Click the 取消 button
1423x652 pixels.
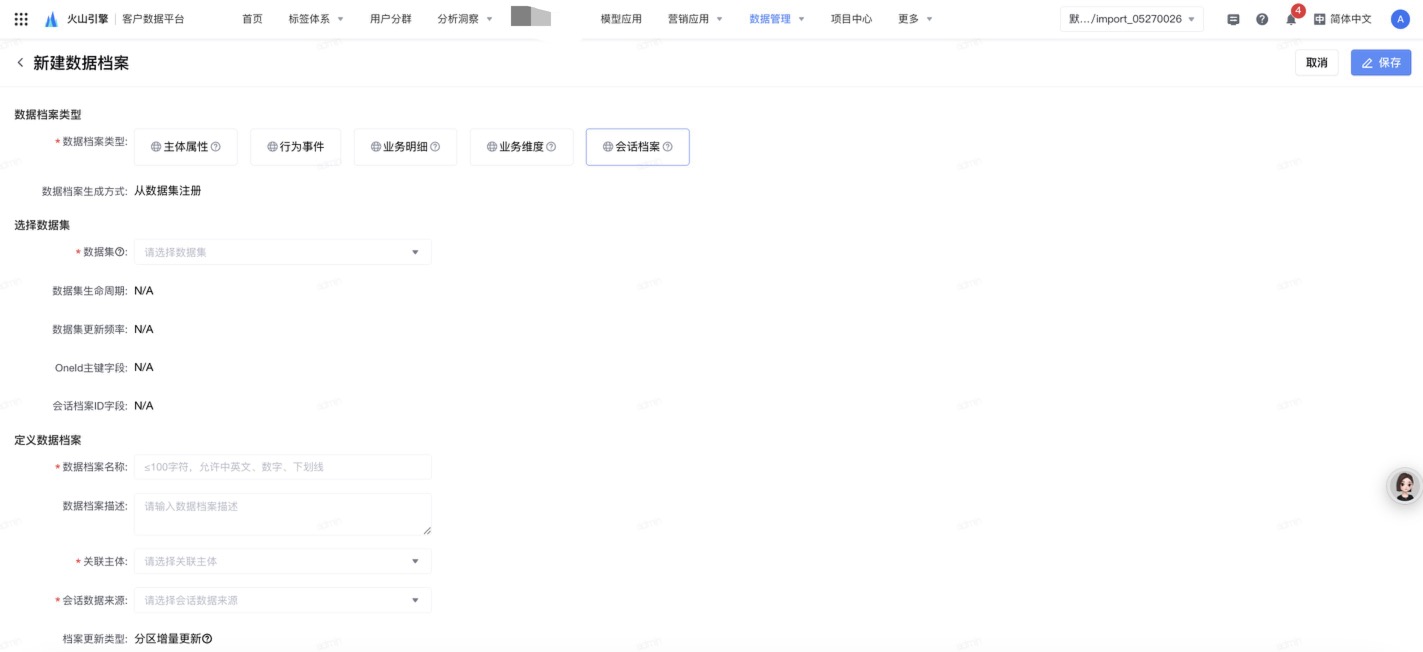[1317, 62]
